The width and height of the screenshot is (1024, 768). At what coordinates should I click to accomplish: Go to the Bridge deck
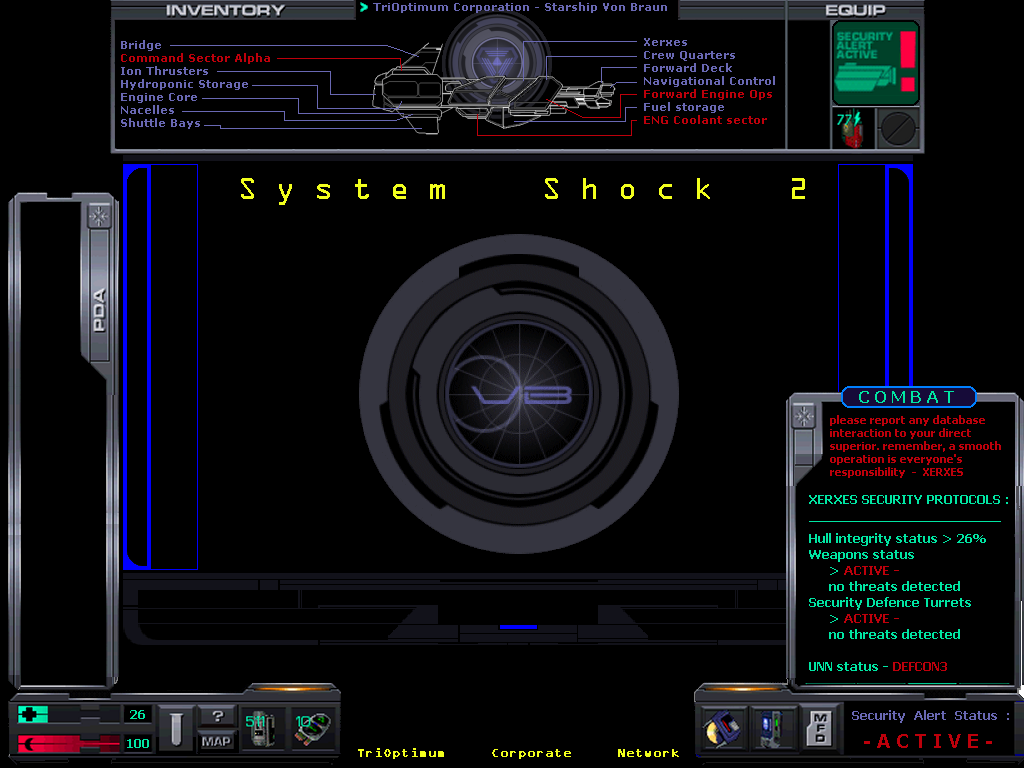(x=141, y=45)
